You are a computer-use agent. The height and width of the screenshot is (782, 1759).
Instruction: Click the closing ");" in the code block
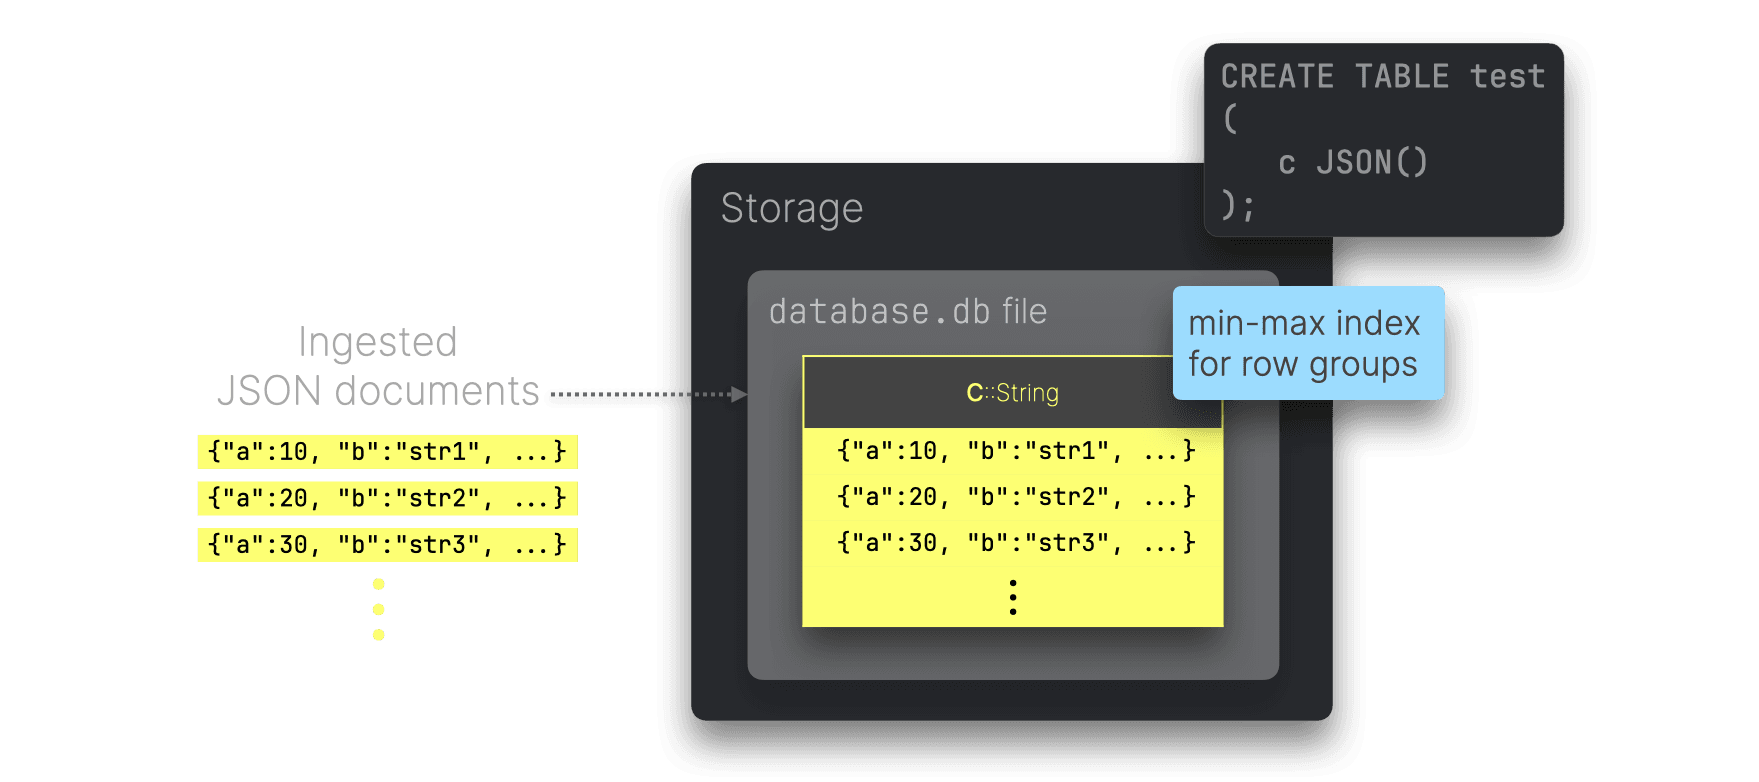[x=1238, y=205]
